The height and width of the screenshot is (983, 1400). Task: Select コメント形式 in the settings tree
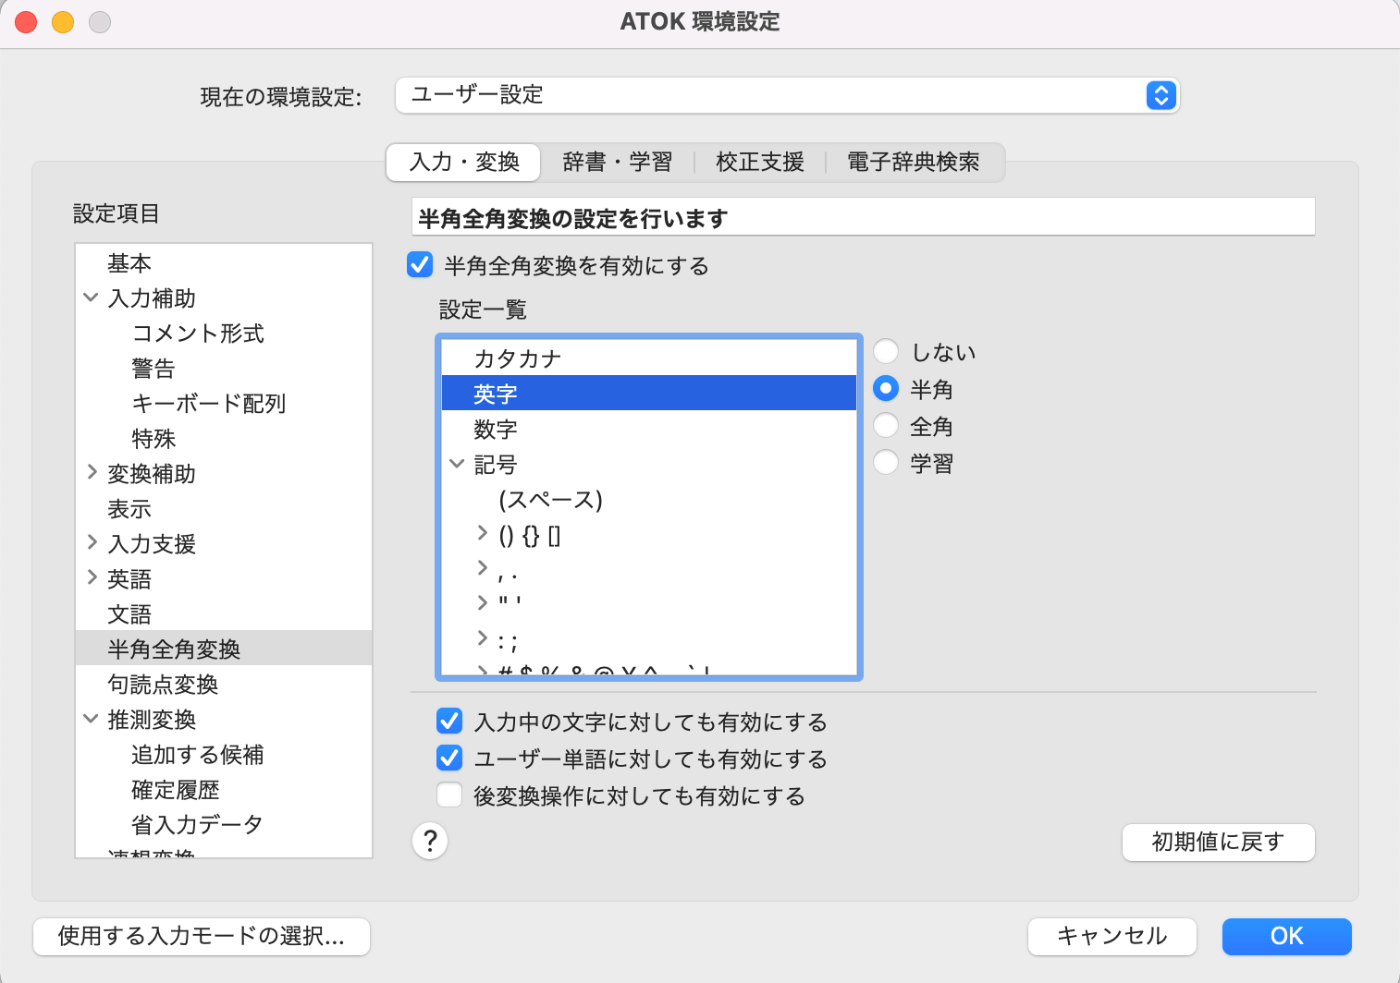coord(224,333)
